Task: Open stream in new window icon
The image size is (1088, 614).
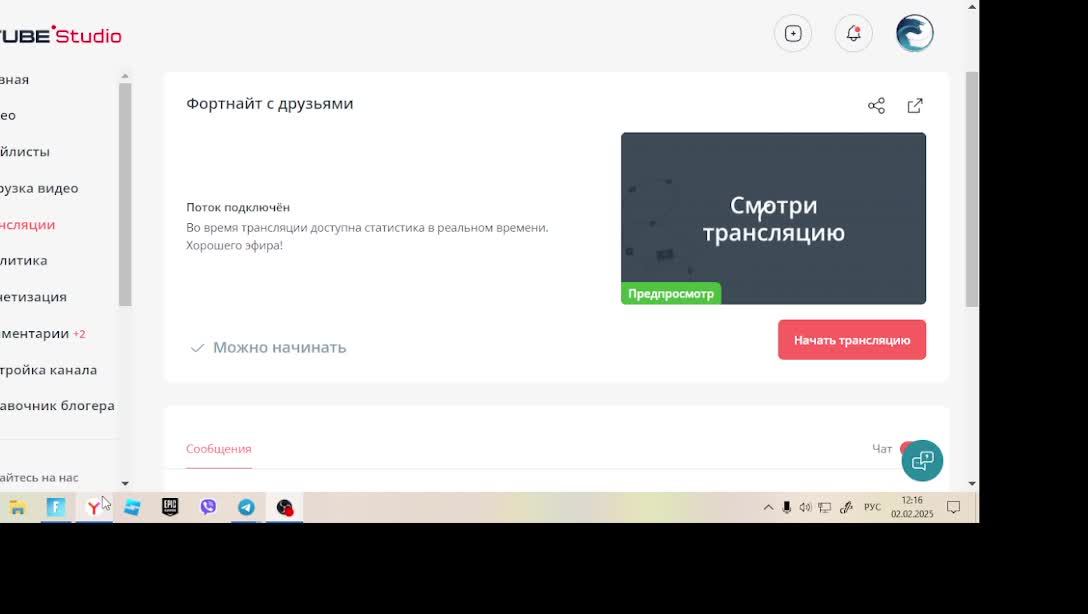Action: point(915,105)
